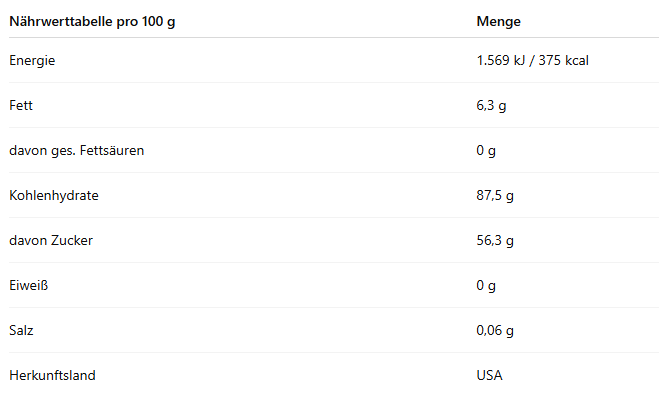
Task: Click the 6,3 g fat amount
Action: tap(494, 105)
